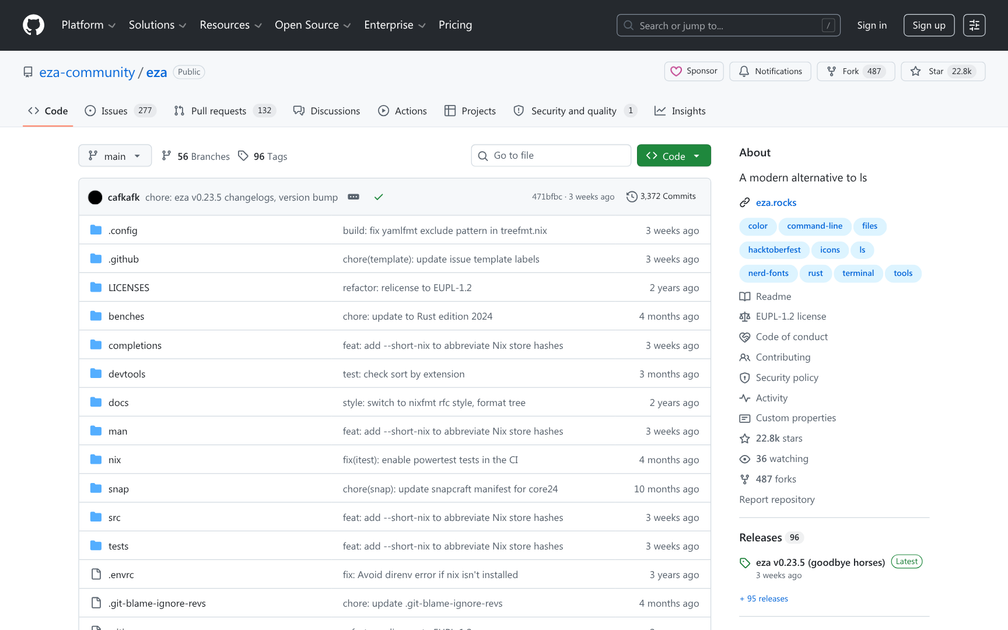This screenshot has height=630, width=1008.
Task: View the 56 Branches link
Action: click(x=195, y=156)
